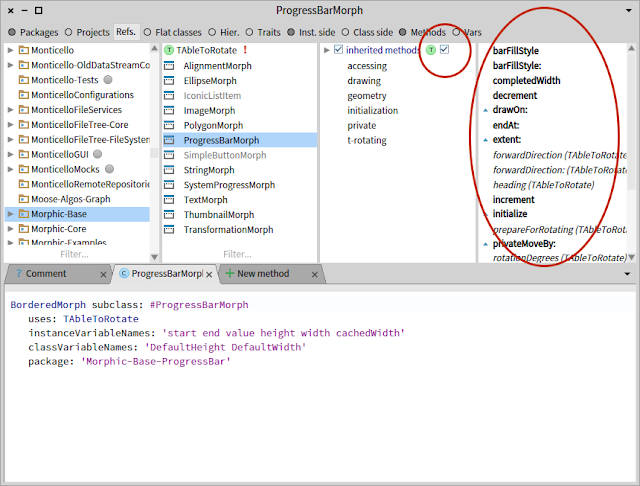Select the Packages radio button
Image resolution: width=640 pixels, height=486 pixels.
point(12,32)
